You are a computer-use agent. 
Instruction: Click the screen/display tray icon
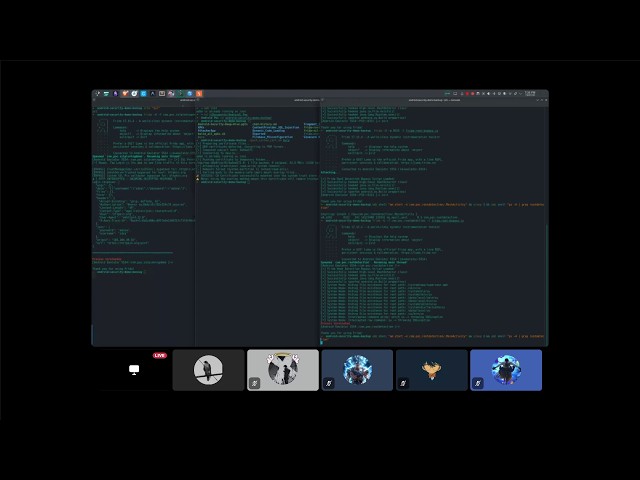[455, 93]
